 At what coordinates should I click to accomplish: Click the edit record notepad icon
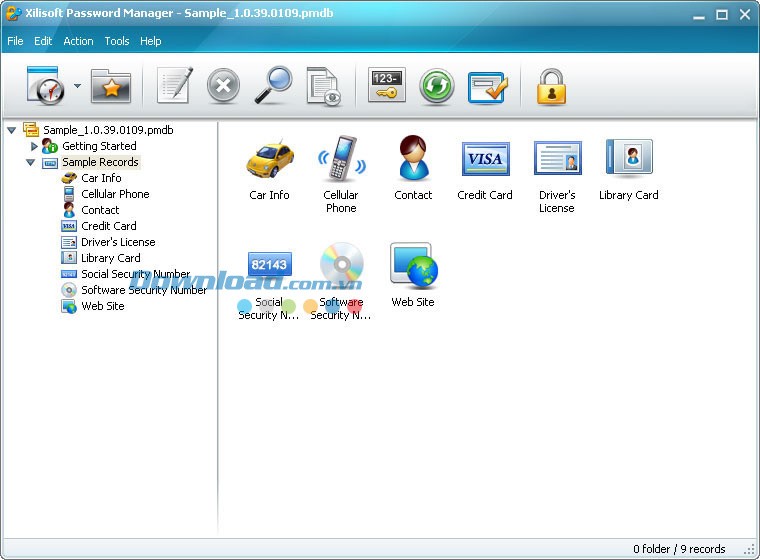[x=175, y=85]
